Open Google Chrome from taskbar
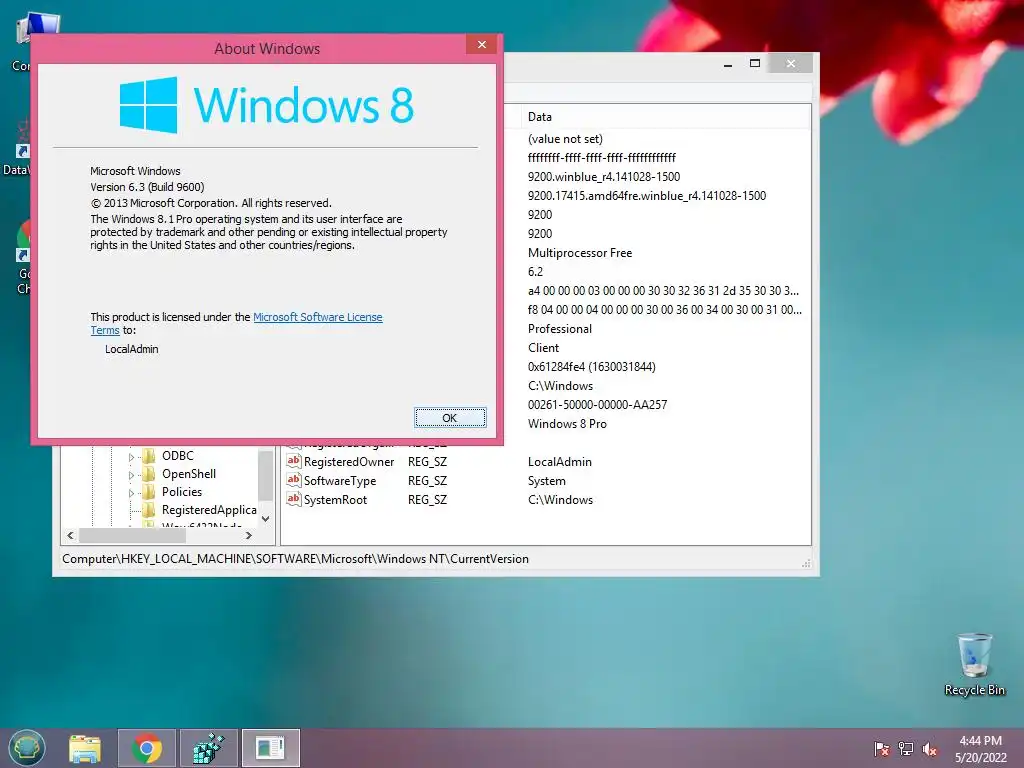Screen dimensions: 1024x768 coord(146,748)
